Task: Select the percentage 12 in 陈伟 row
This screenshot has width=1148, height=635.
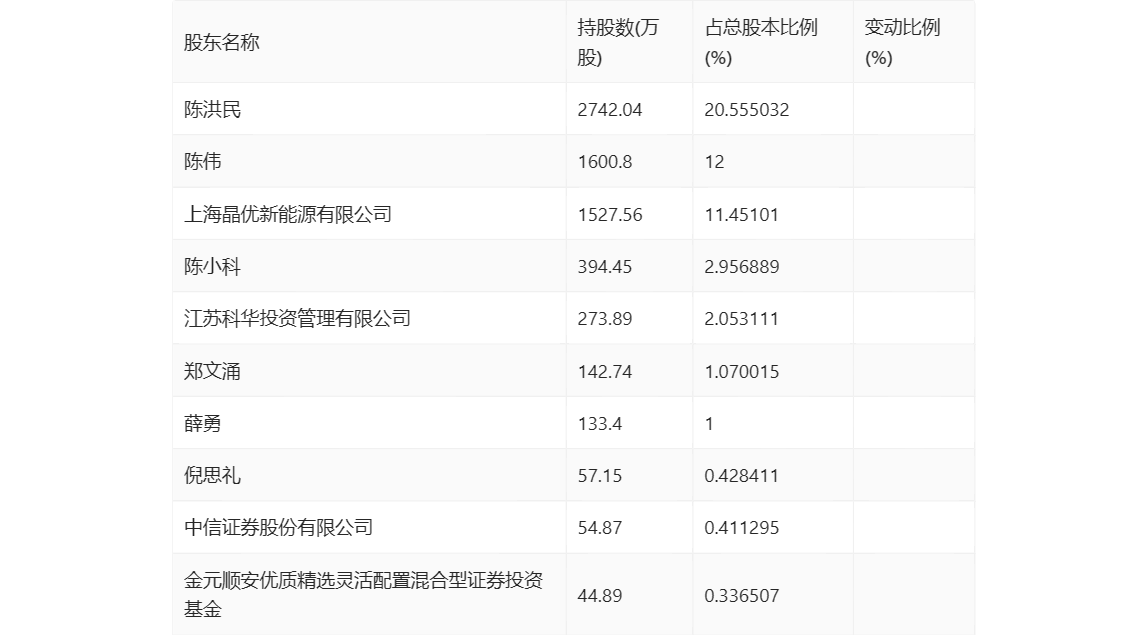Action: tap(714, 162)
